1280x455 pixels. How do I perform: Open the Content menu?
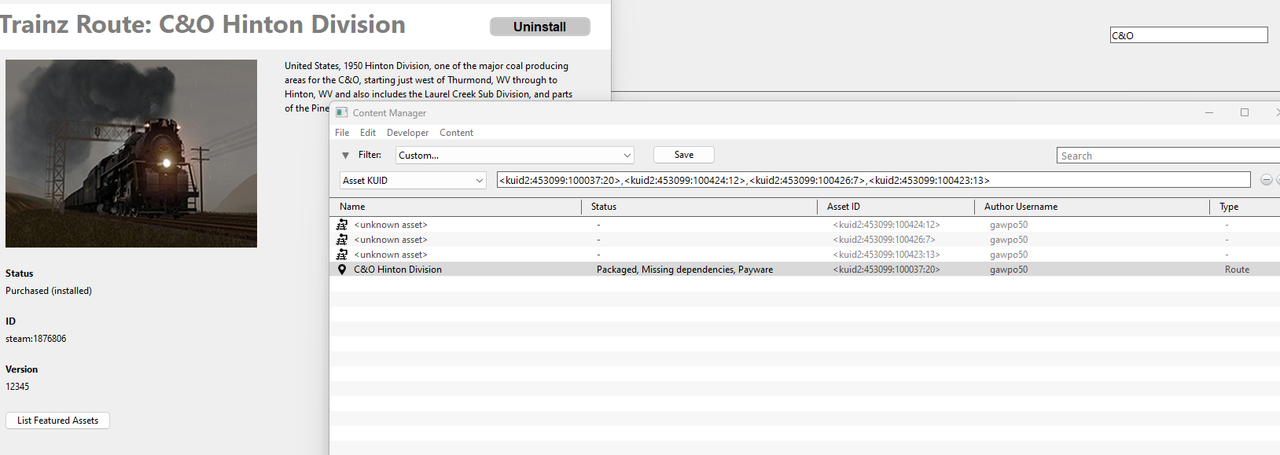click(x=456, y=133)
